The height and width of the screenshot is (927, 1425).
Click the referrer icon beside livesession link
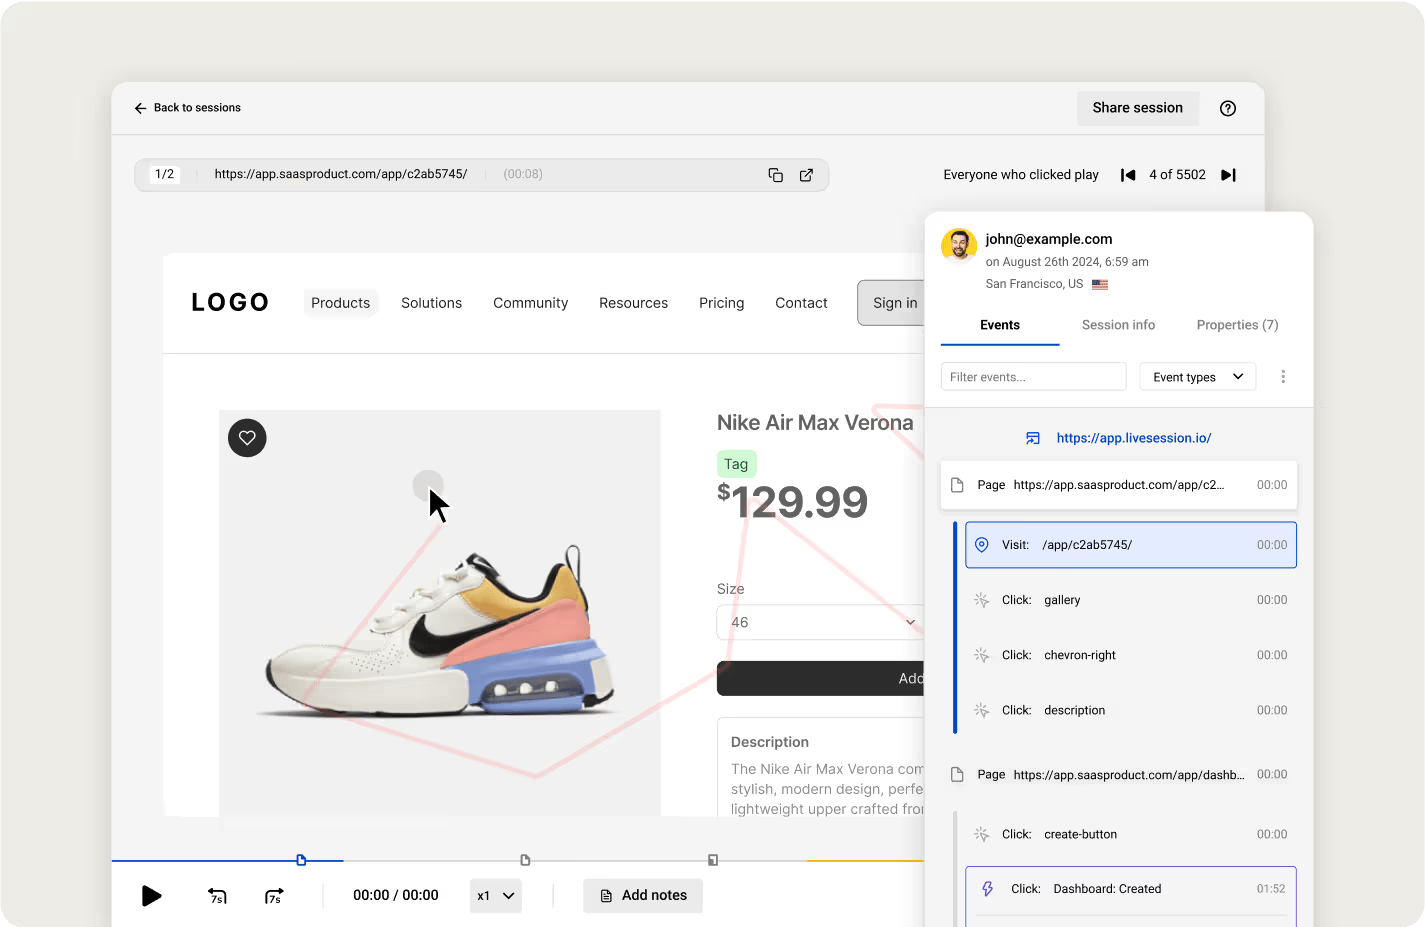[1033, 438]
